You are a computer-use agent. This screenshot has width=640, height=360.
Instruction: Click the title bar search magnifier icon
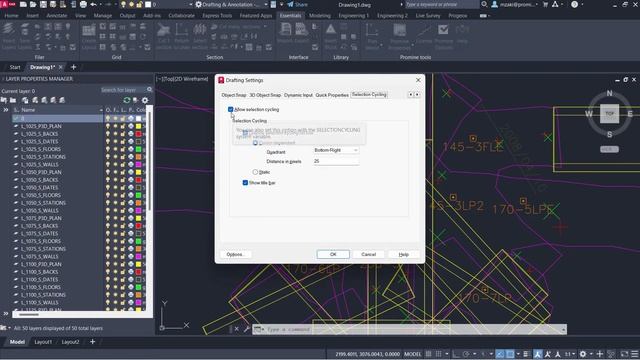tap(484, 4)
